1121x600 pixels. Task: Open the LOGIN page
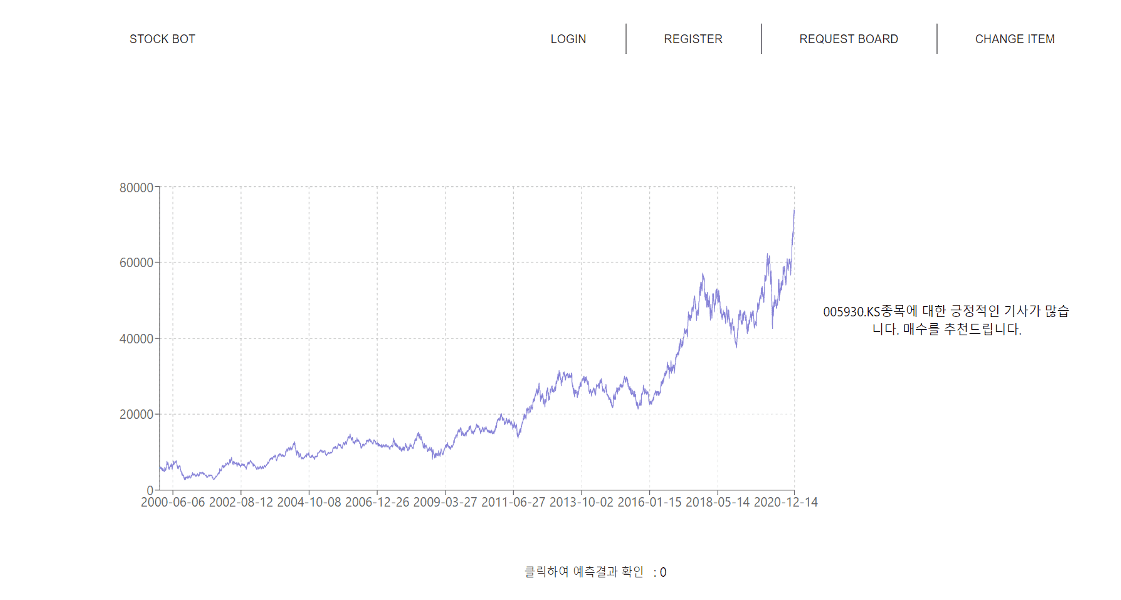[568, 39]
